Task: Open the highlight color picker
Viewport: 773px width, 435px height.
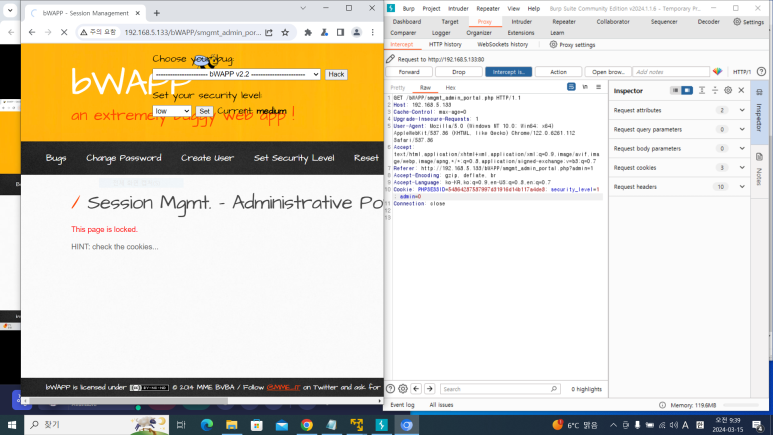Action: [718, 72]
